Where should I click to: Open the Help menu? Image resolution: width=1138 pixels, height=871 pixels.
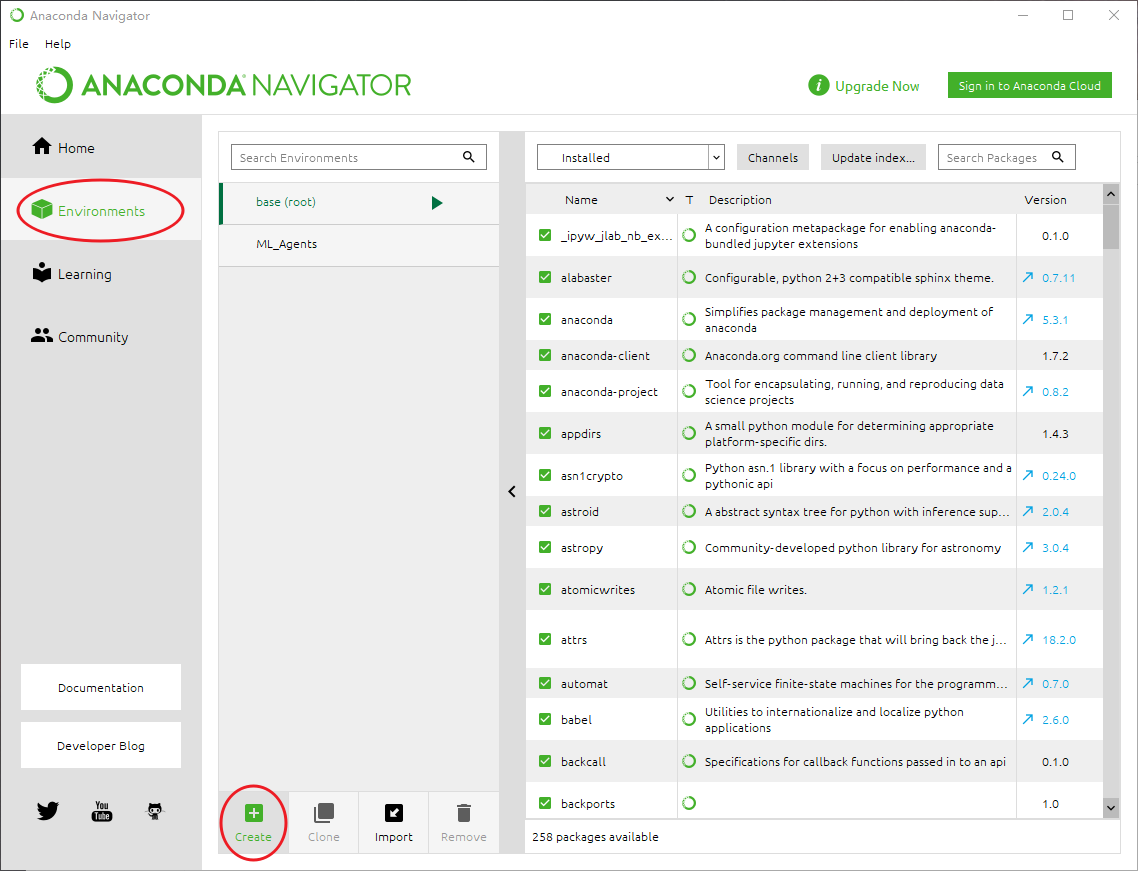click(58, 44)
